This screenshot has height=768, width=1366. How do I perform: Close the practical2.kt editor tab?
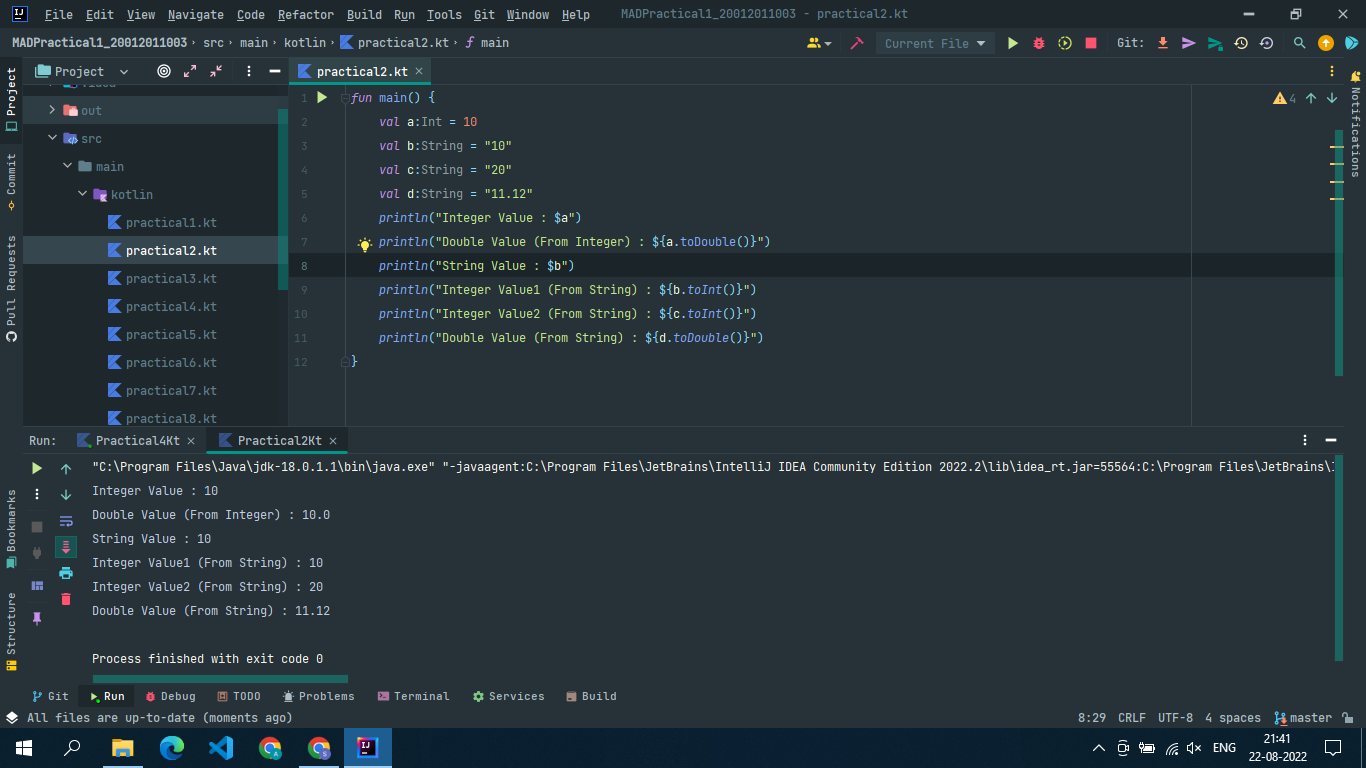click(x=419, y=71)
